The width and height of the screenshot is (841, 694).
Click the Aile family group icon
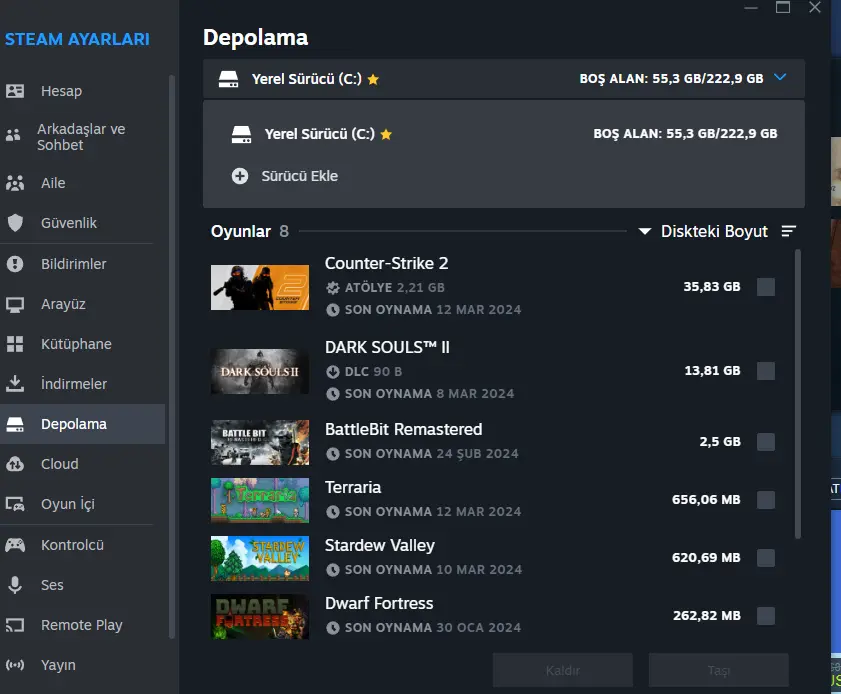click(15, 183)
